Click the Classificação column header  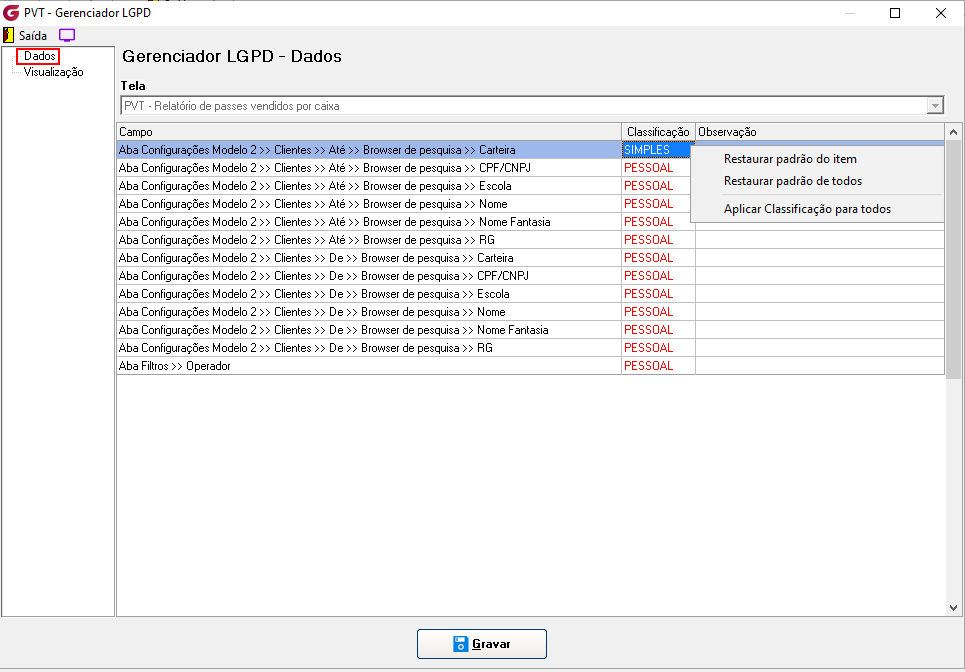point(658,132)
